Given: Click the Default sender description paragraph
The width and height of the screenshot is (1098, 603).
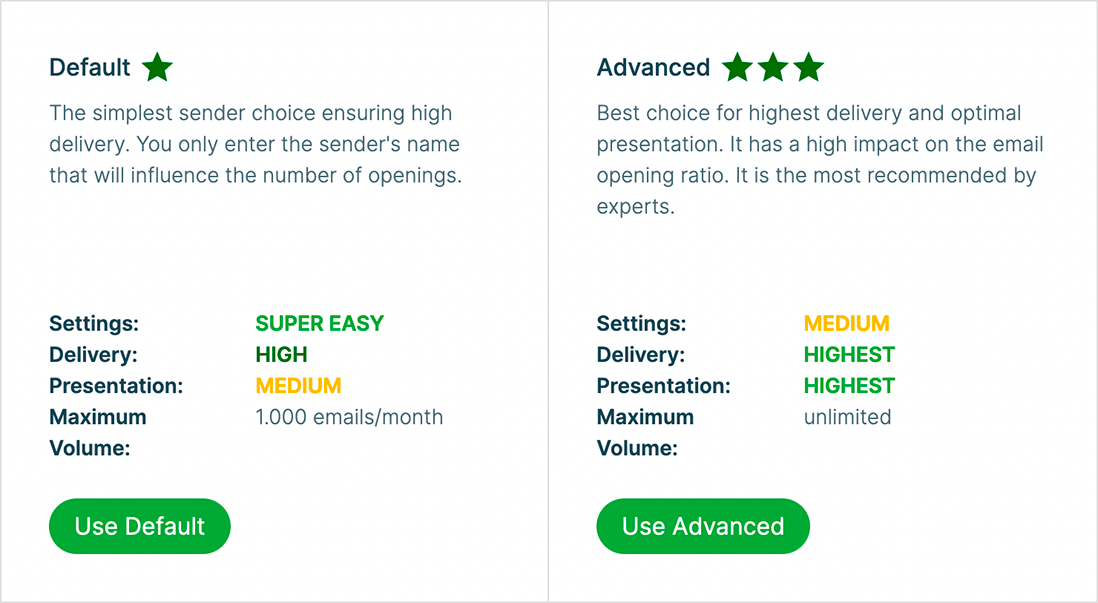Looking at the screenshot, I should tap(255, 144).
